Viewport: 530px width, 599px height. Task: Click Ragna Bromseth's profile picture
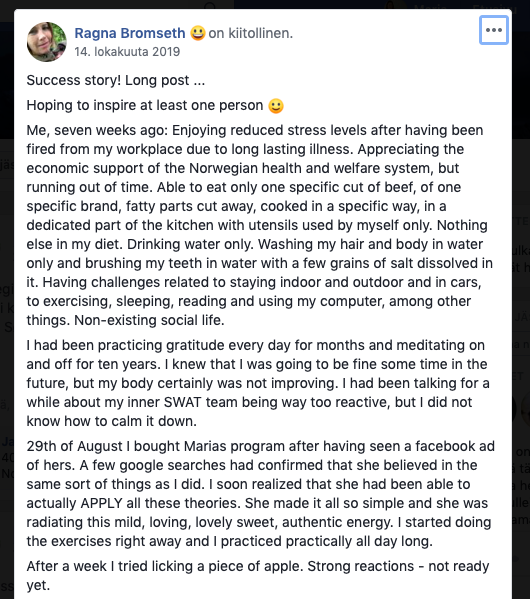47,42
